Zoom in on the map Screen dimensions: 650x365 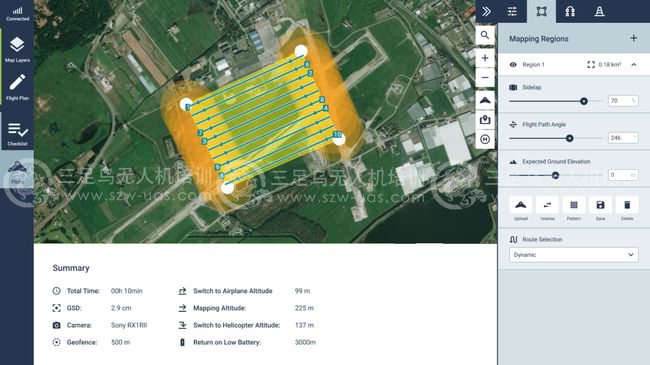pos(485,58)
